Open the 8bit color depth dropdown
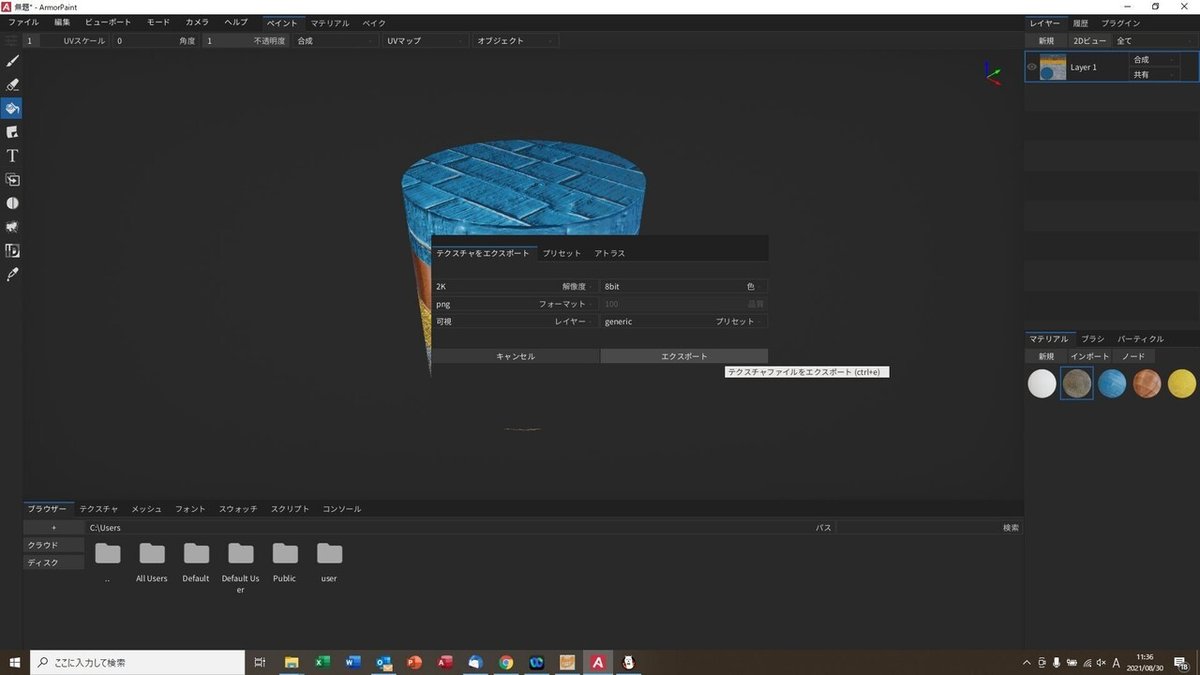1200x675 pixels. pyautogui.click(x=684, y=286)
